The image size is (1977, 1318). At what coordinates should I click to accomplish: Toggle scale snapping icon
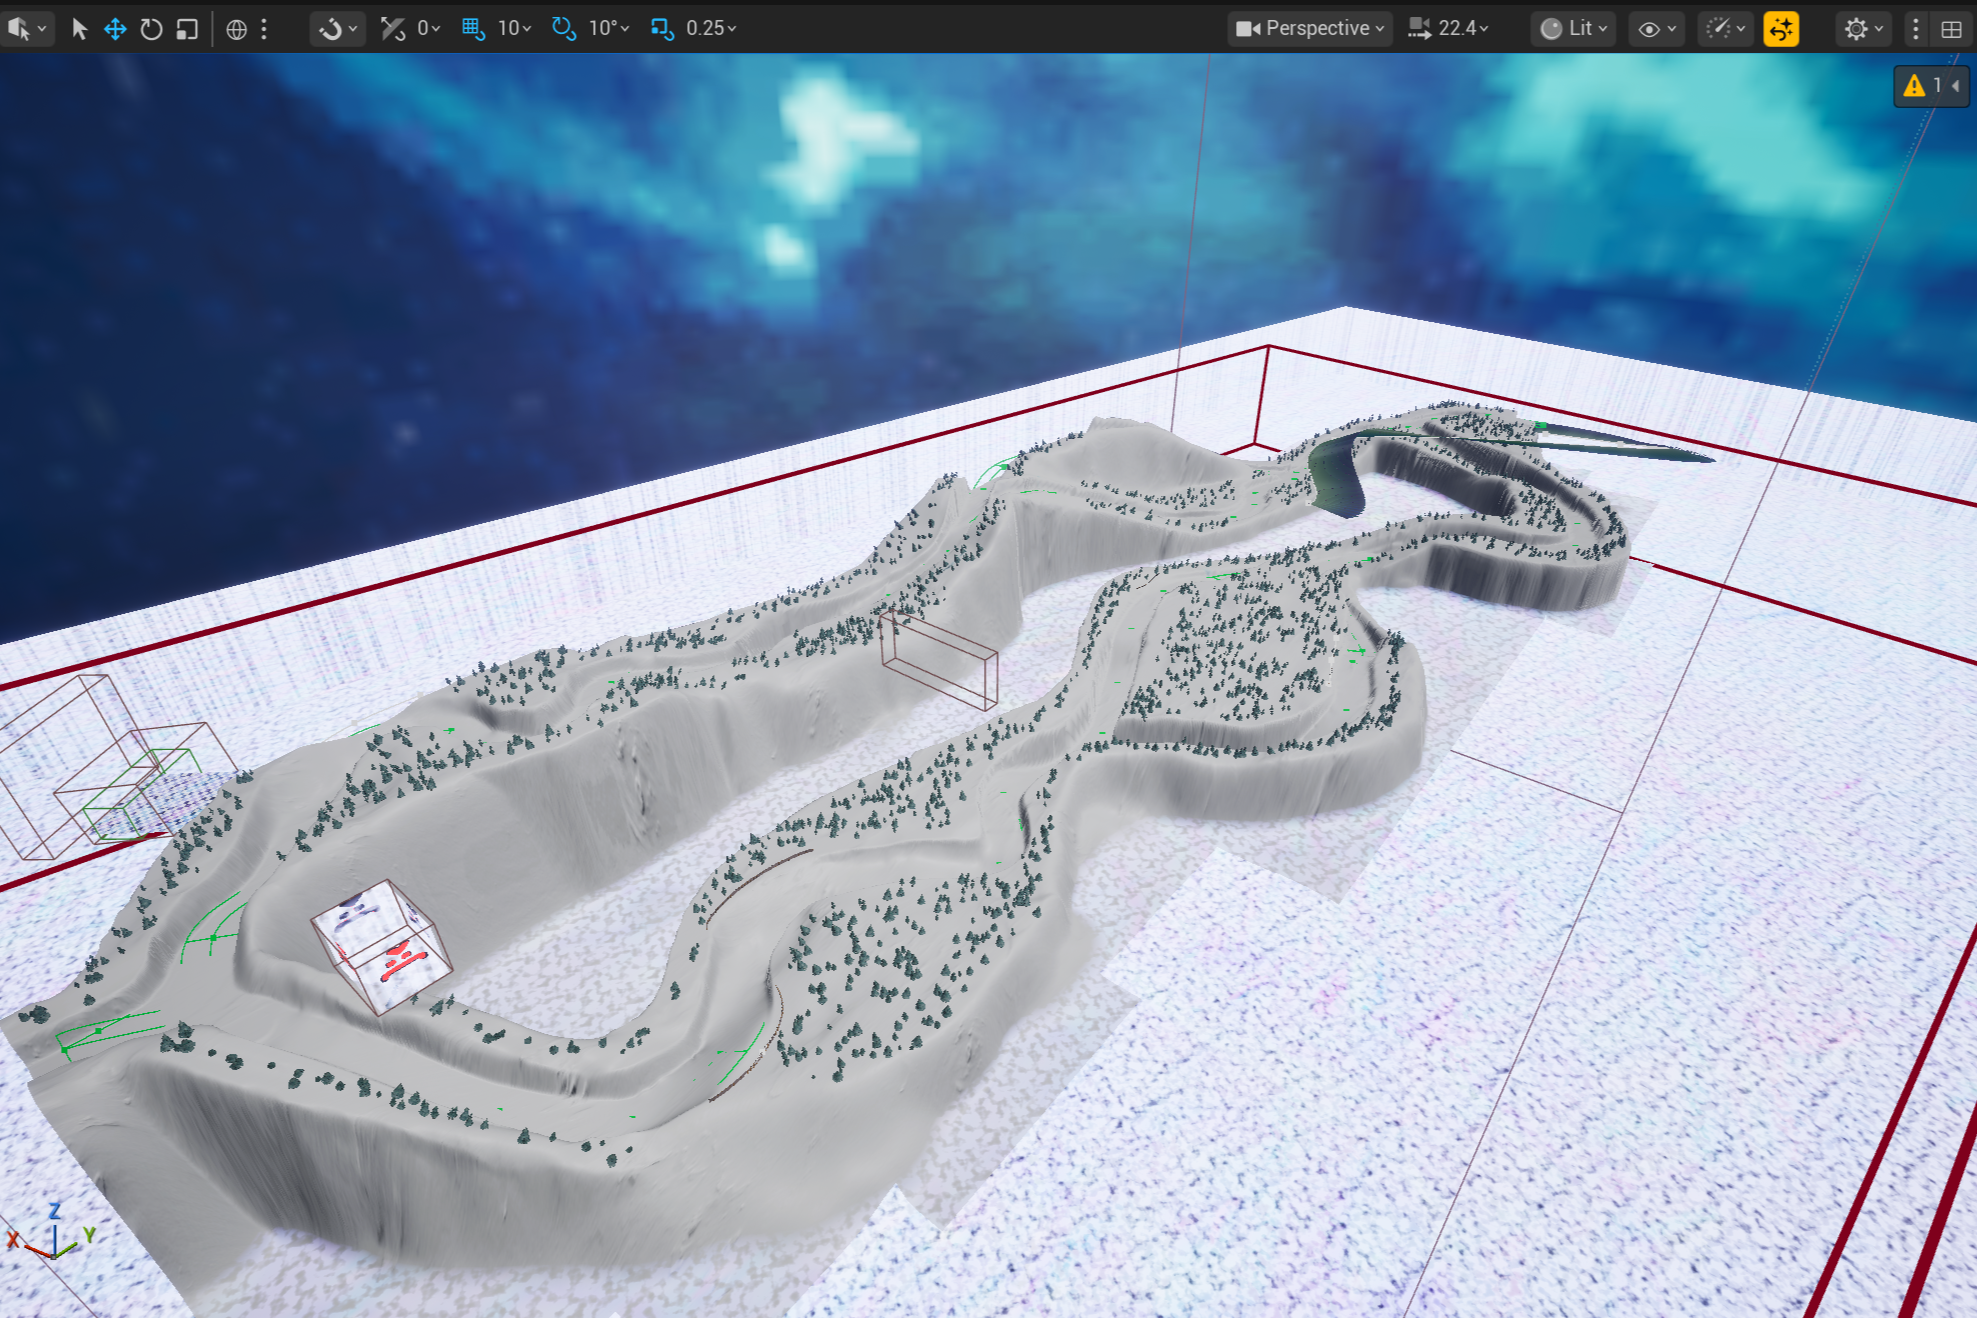coord(661,28)
